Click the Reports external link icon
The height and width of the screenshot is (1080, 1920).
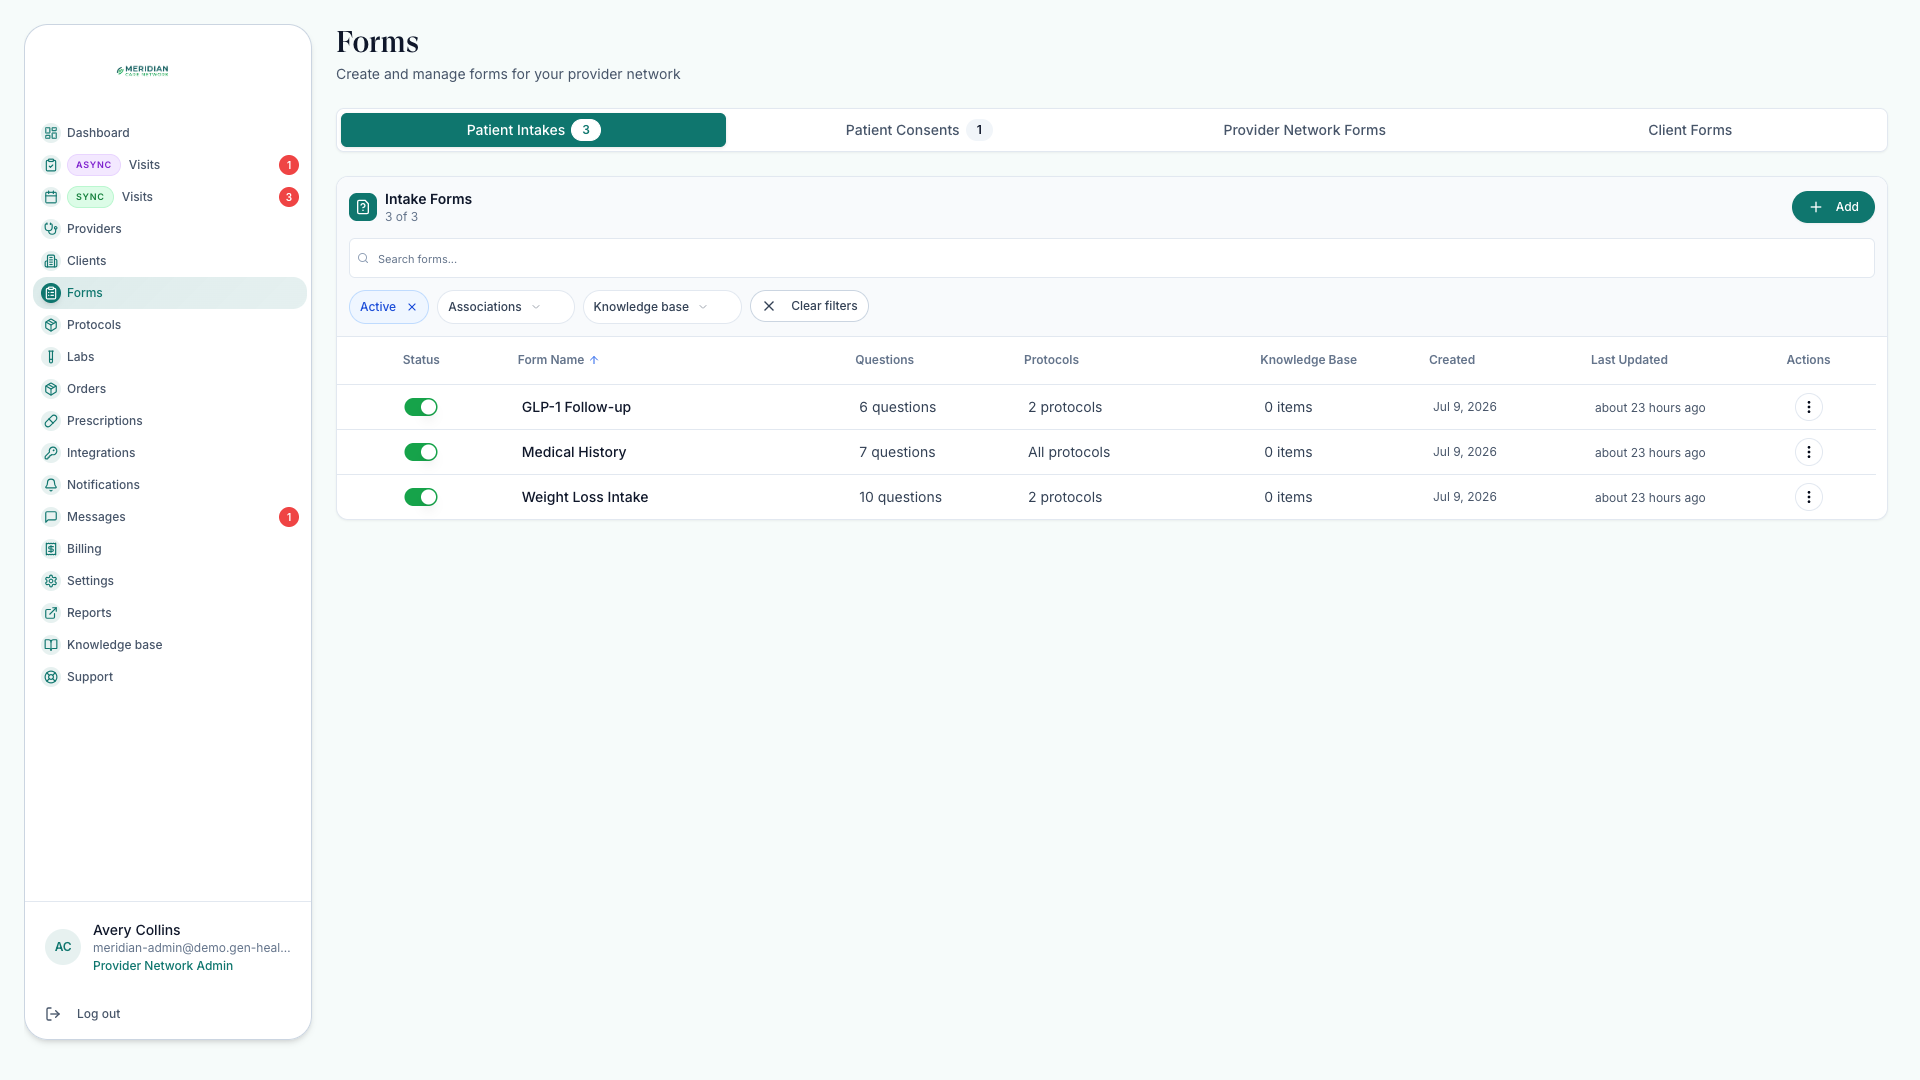tap(51, 613)
